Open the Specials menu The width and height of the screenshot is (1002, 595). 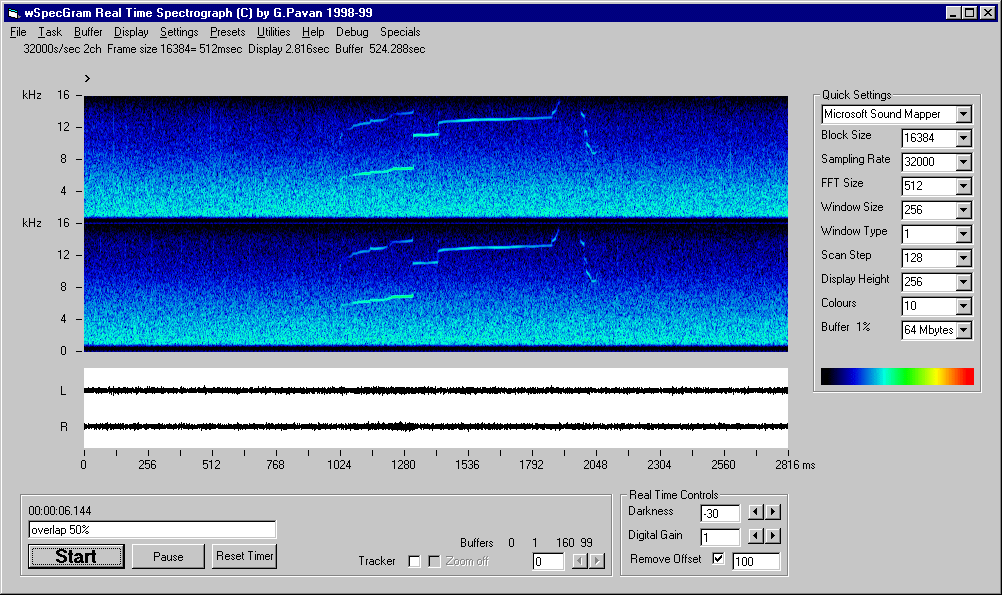400,32
